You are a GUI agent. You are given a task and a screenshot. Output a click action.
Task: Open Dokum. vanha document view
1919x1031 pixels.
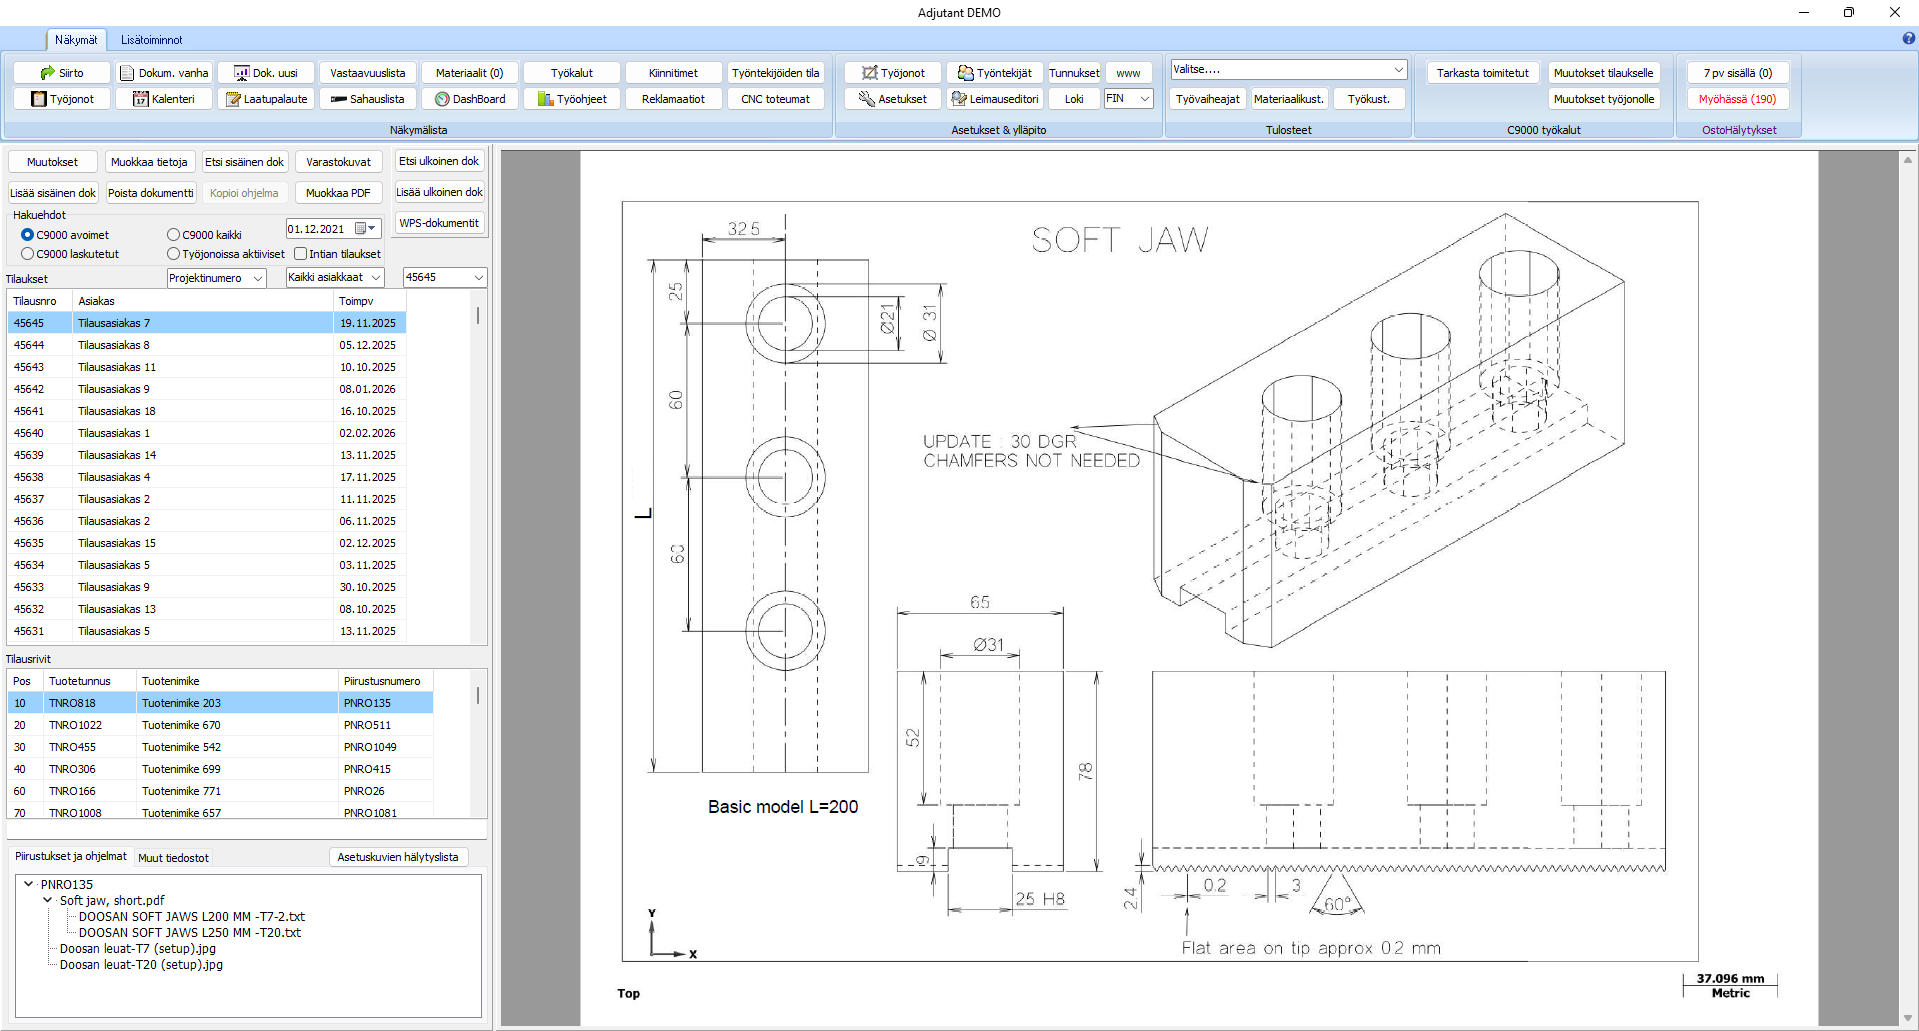click(x=164, y=73)
